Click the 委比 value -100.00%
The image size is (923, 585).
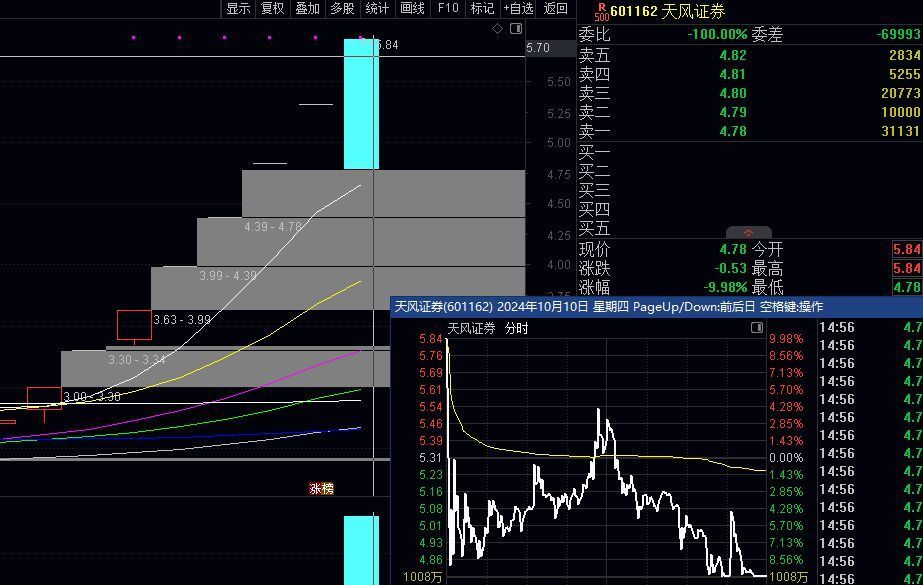click(x=716, y=35)
